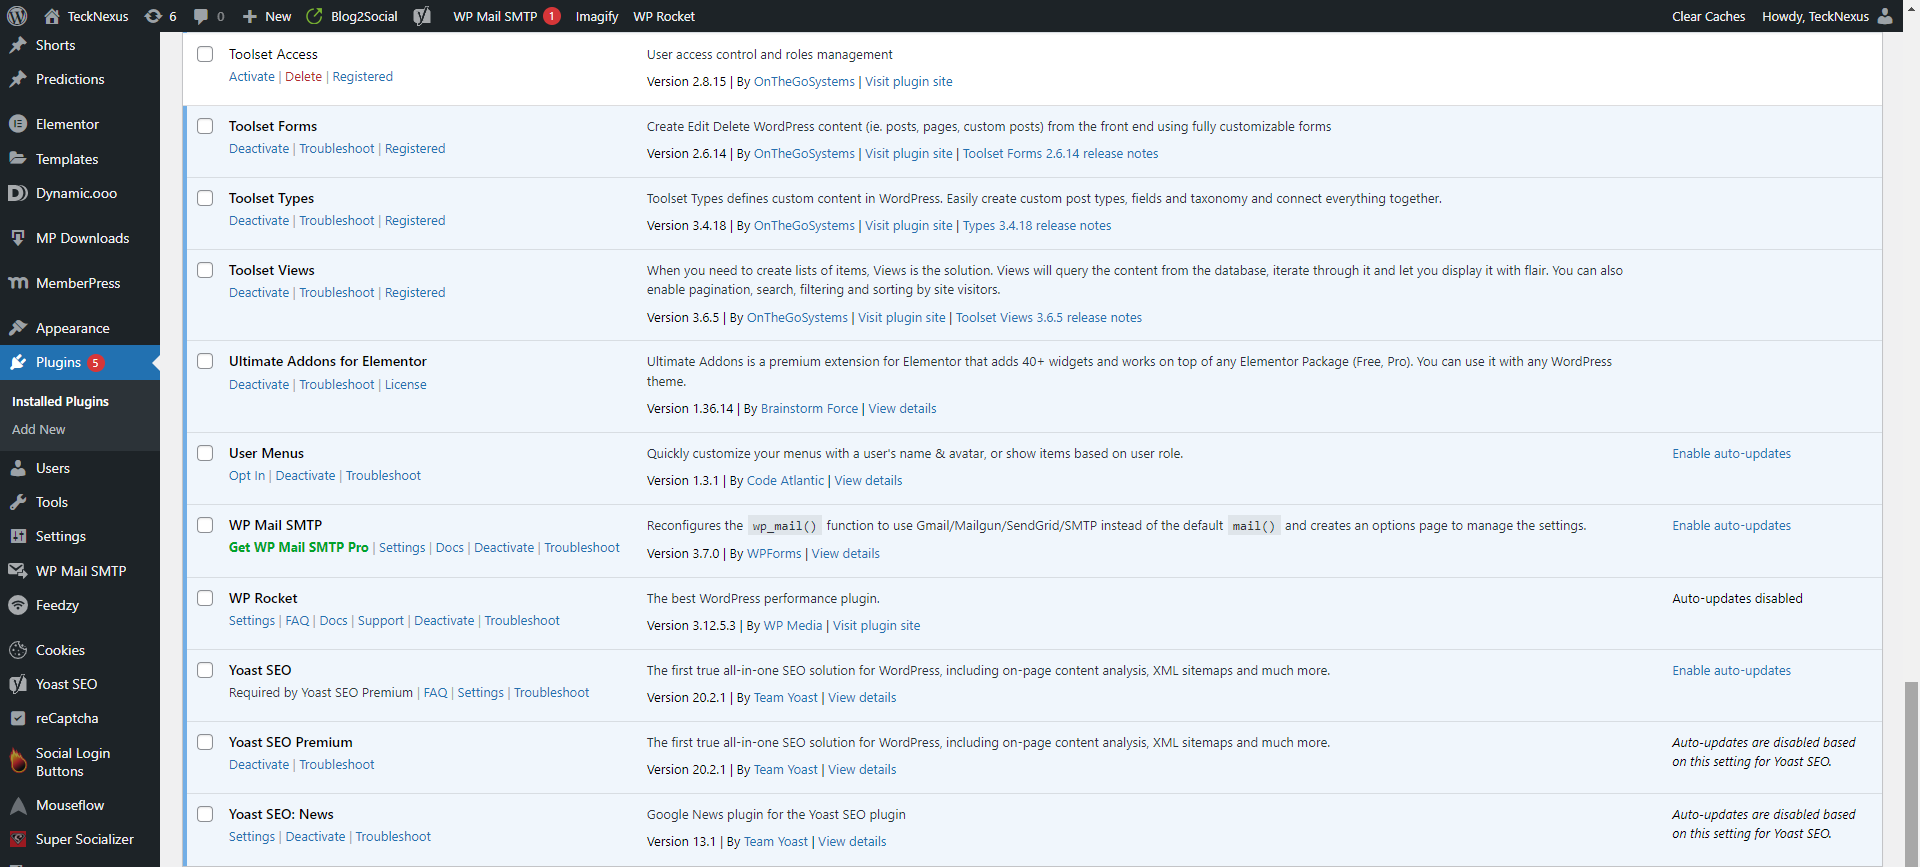The image size is (1920, 867).
Task: Click the Appearance brush icon
Action: (x=18, y=328)
